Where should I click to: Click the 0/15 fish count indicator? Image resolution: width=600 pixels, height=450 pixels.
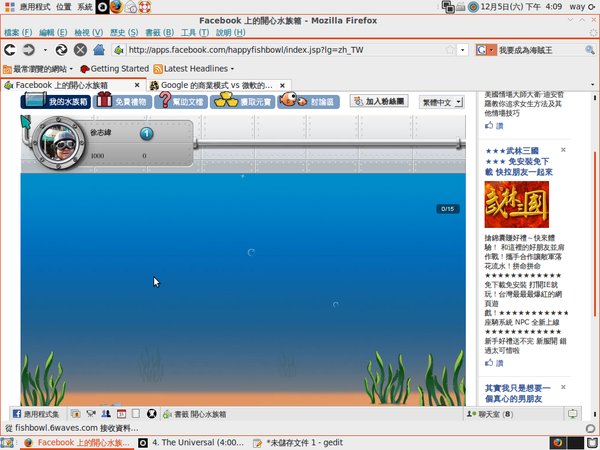[x=448, y=209]
